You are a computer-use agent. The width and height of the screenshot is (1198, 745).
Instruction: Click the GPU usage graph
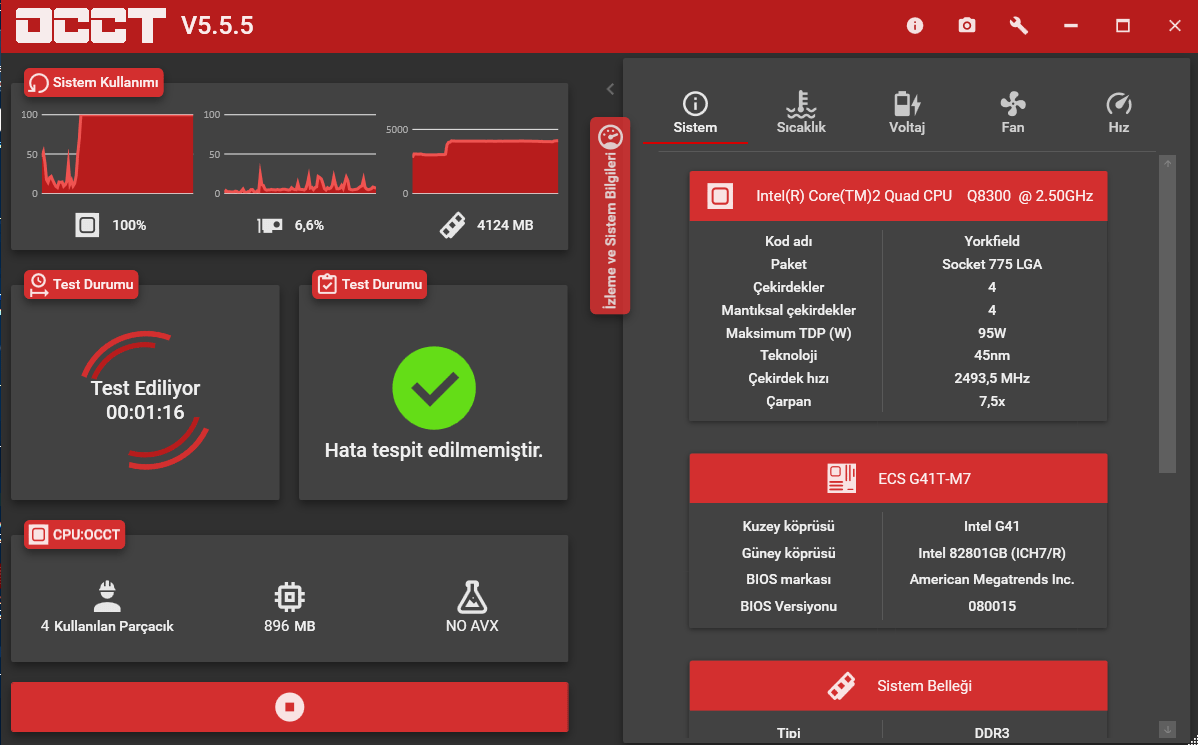point(300,154)
